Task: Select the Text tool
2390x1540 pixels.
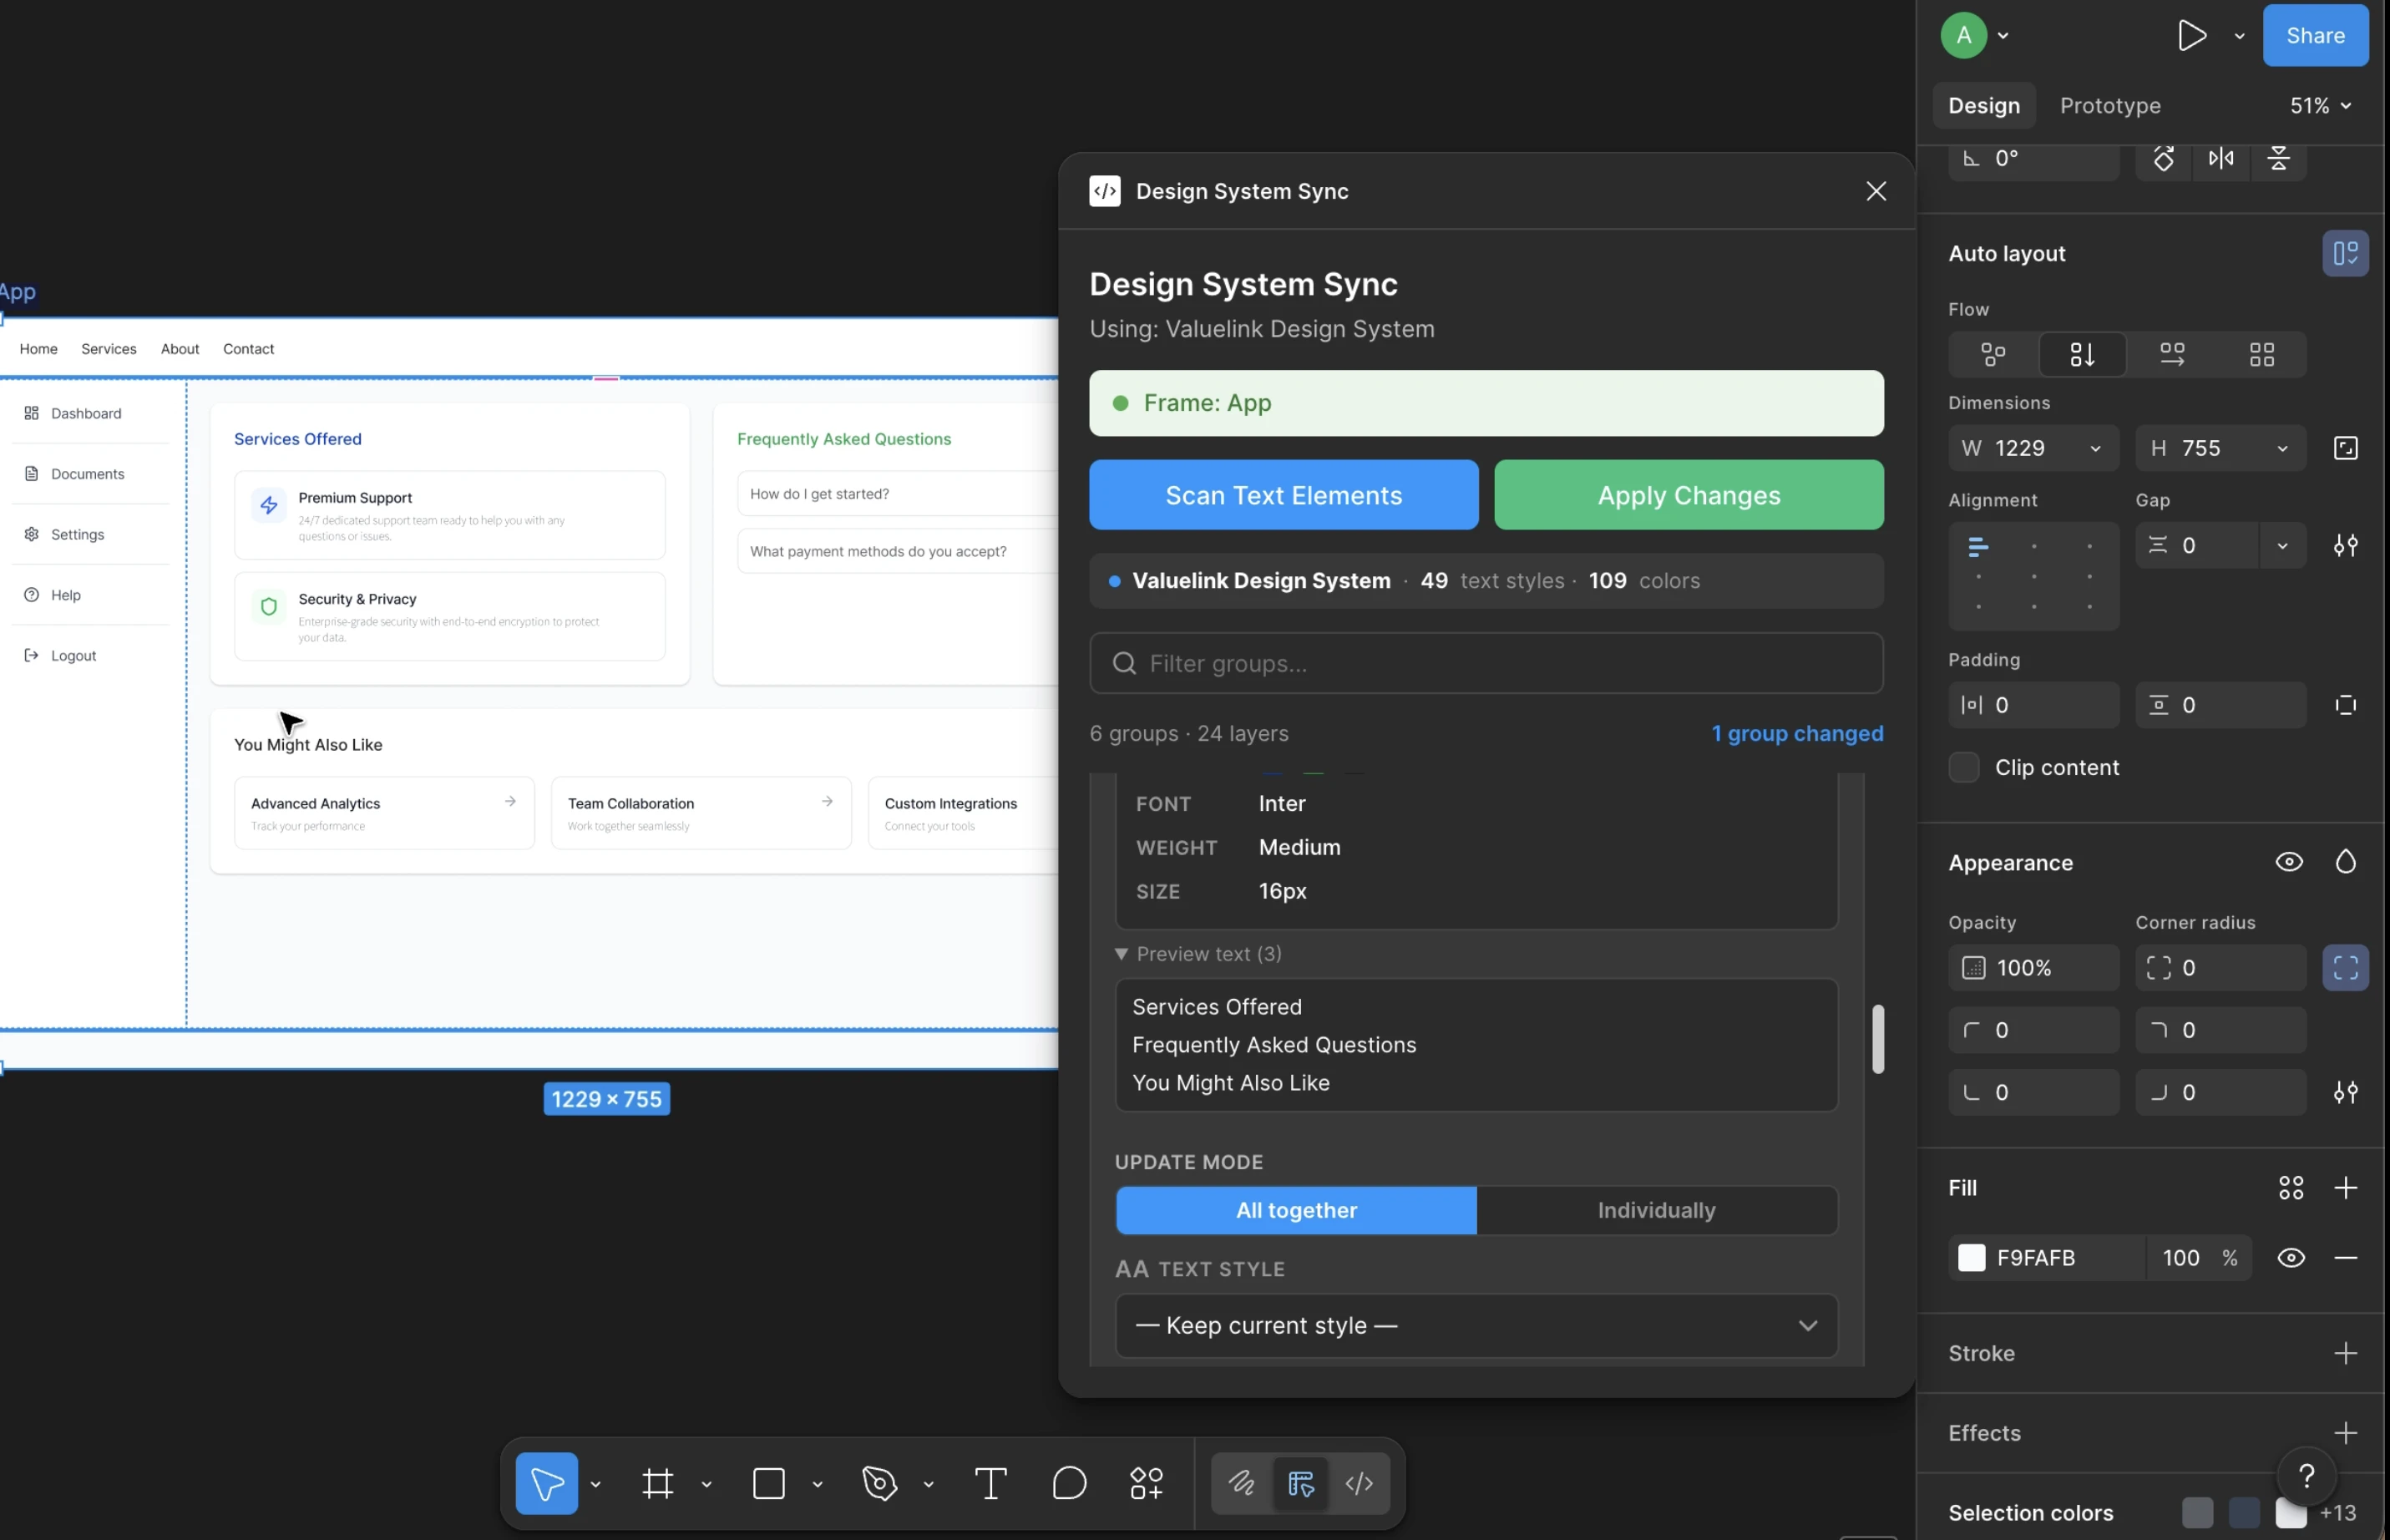Action: pyautogui.click(x=990, y=1483)
